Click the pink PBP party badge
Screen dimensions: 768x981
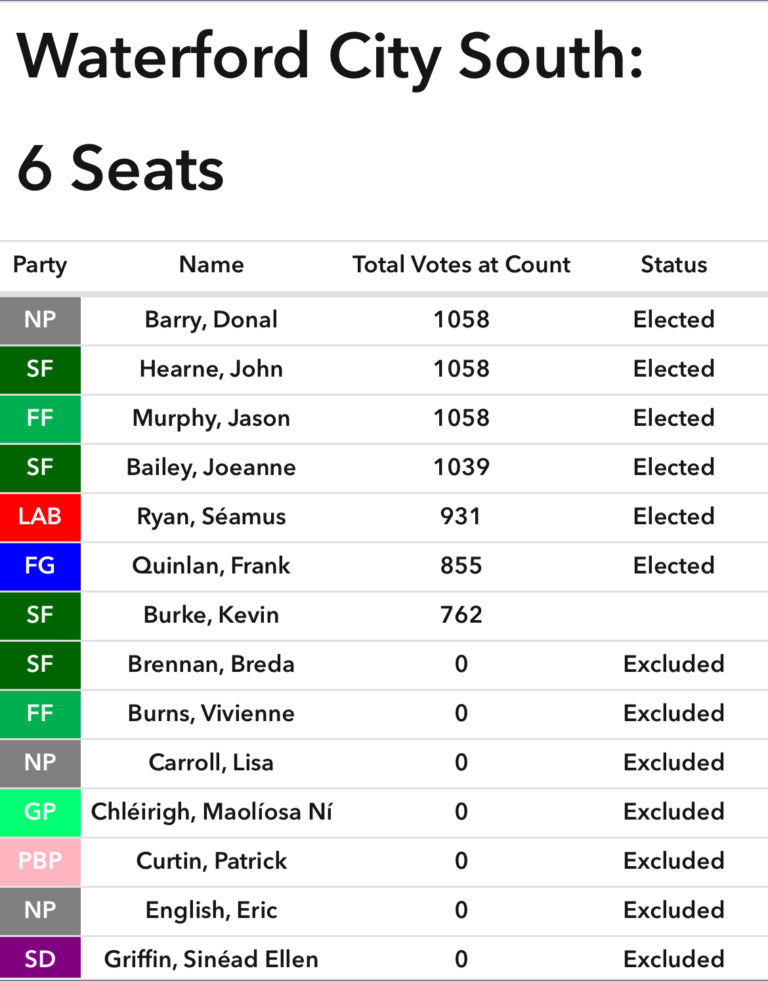click(x=40, y=861)
